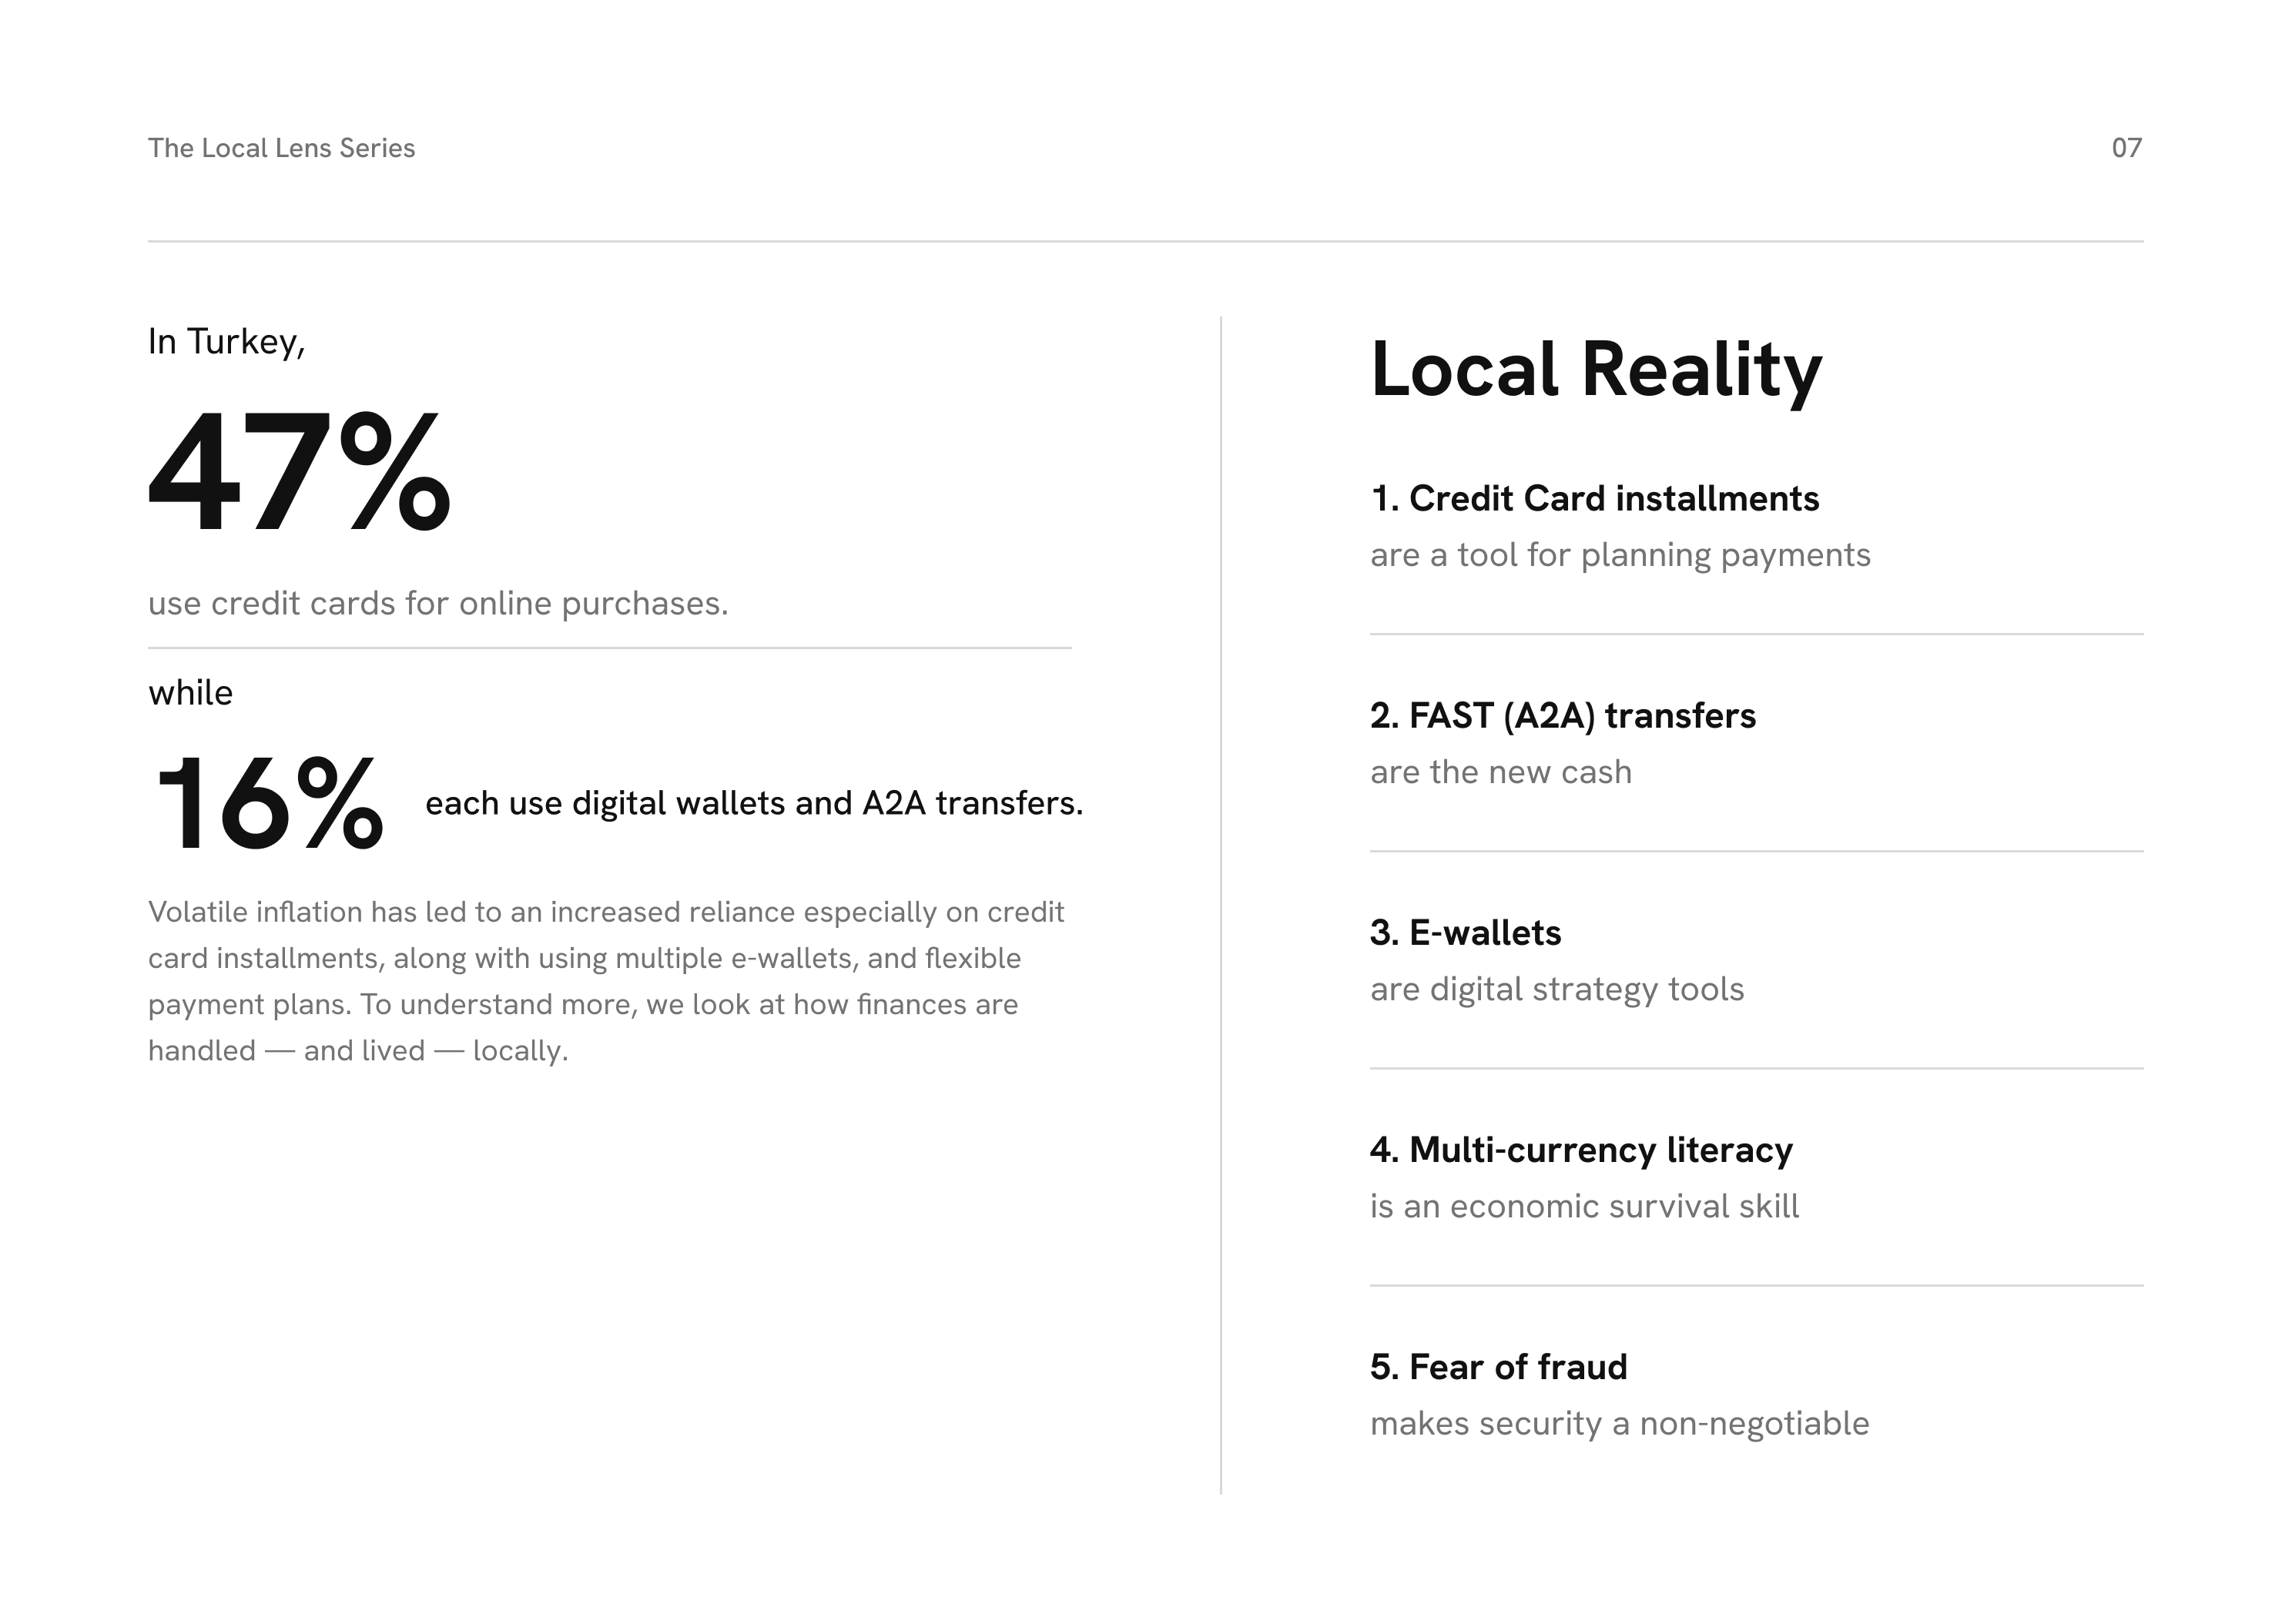Click the 'Local Reality' heading
The width and height of the screenshot is (2292, 1624).
[x=1596, y=370]
